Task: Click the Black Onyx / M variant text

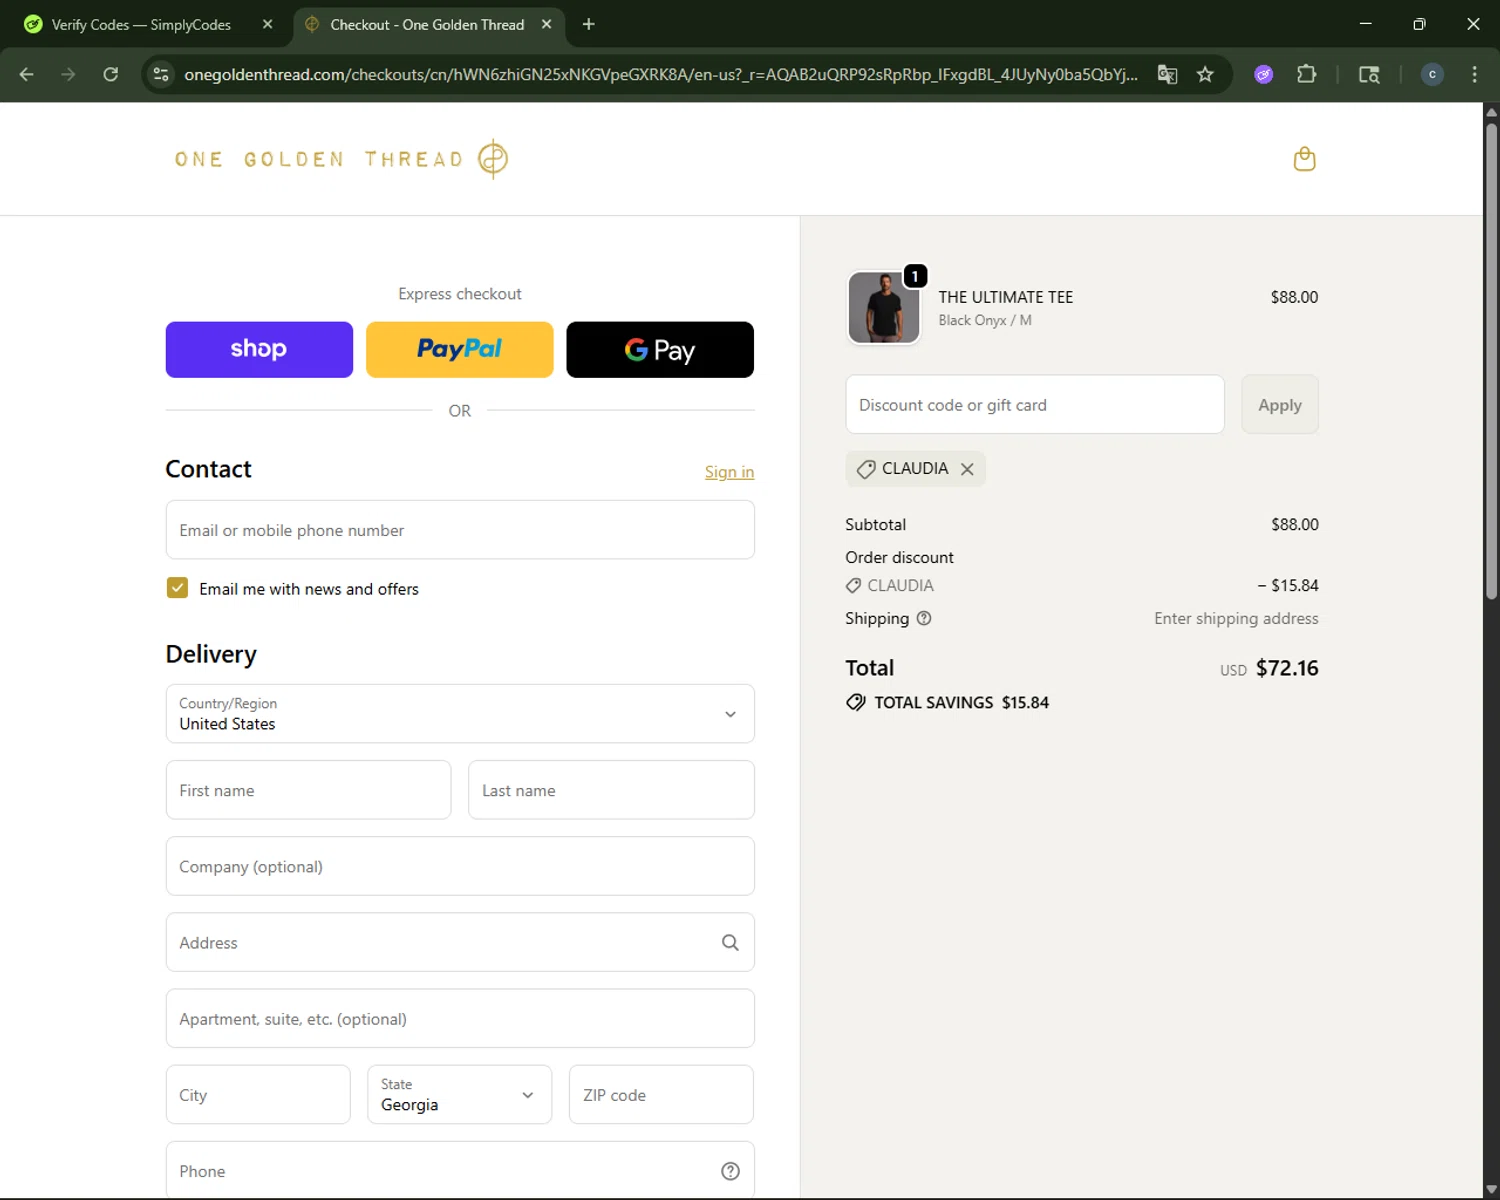Action: point(985,320)
